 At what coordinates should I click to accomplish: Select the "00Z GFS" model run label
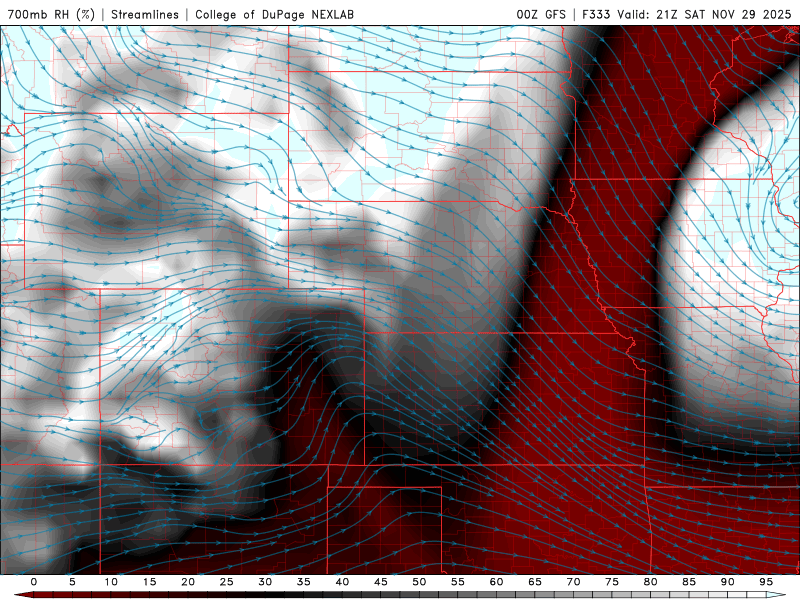click(x=541, y=14)
